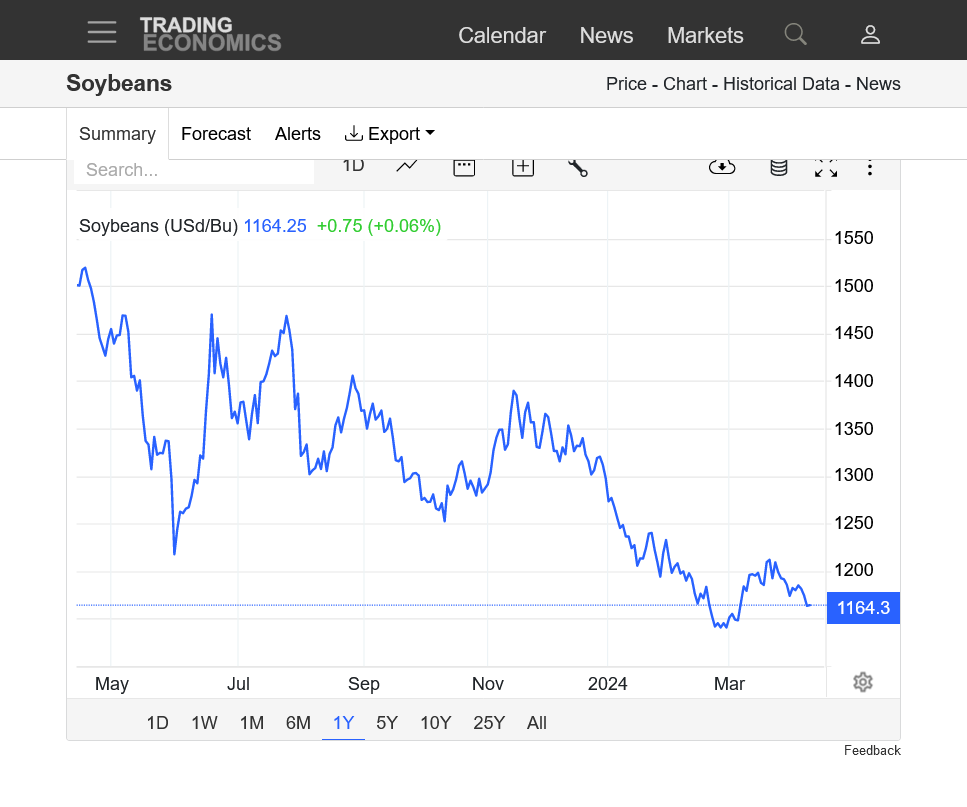
Task: Download chart with cloud icon
Action: (x=722, y=167)
